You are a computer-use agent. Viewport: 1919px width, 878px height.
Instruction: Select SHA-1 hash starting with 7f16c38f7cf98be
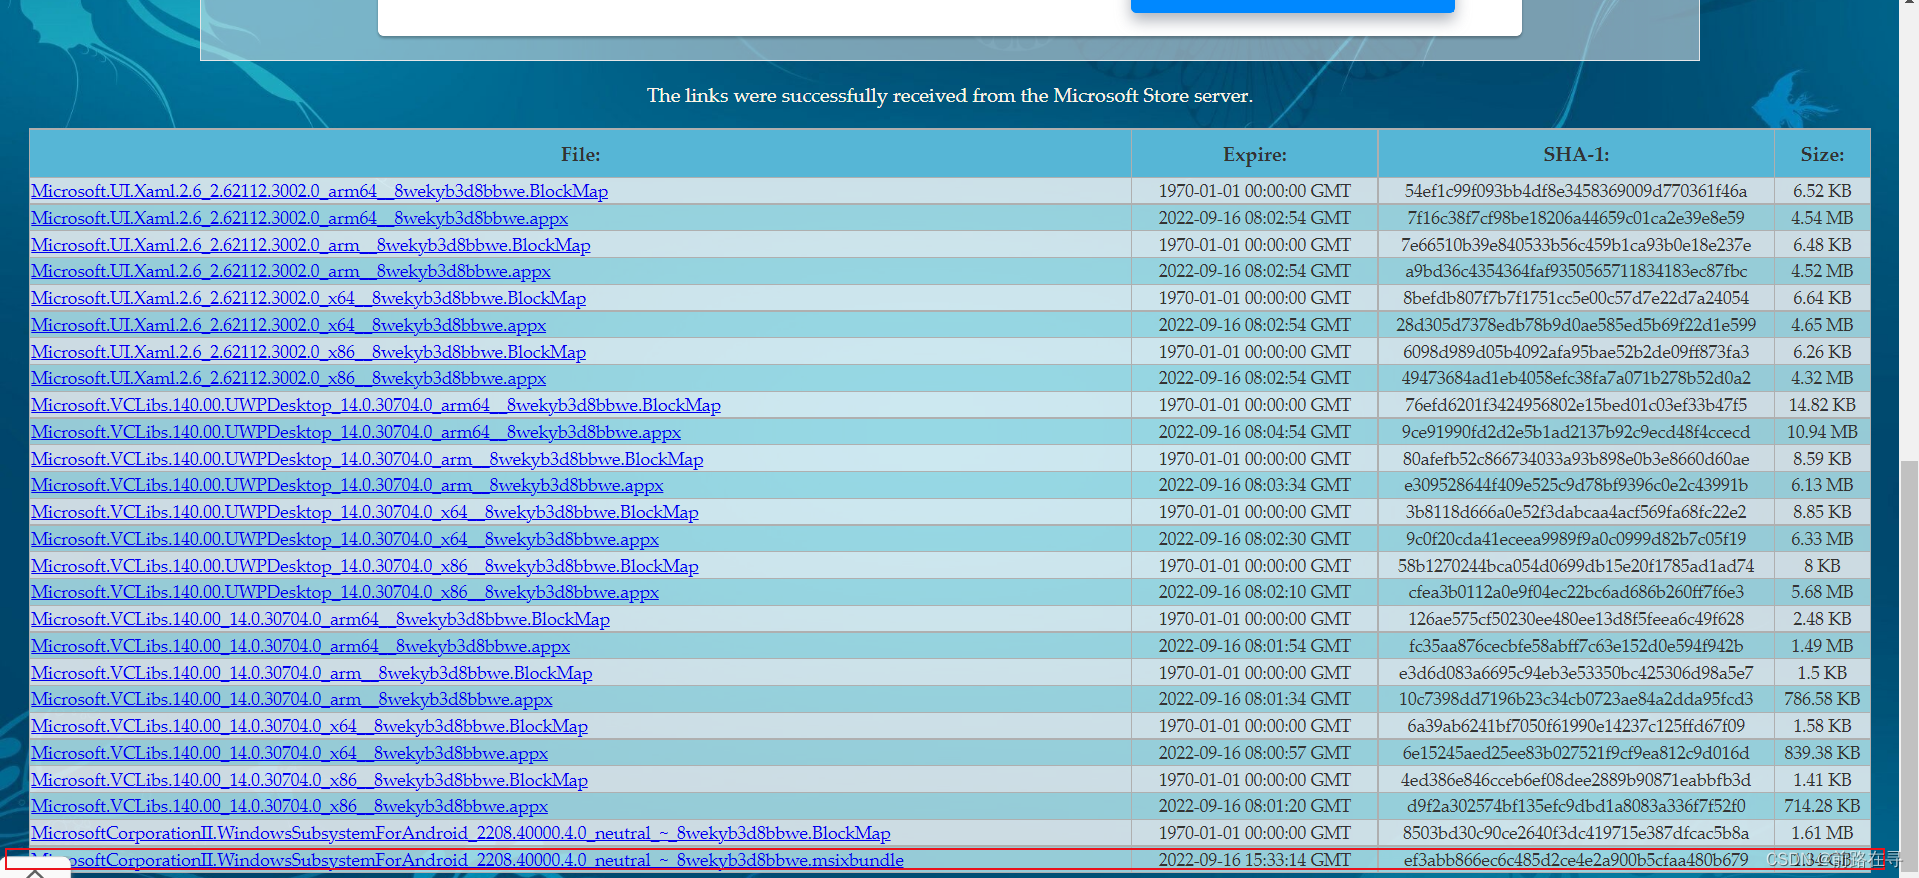(x=1576, y=218)
